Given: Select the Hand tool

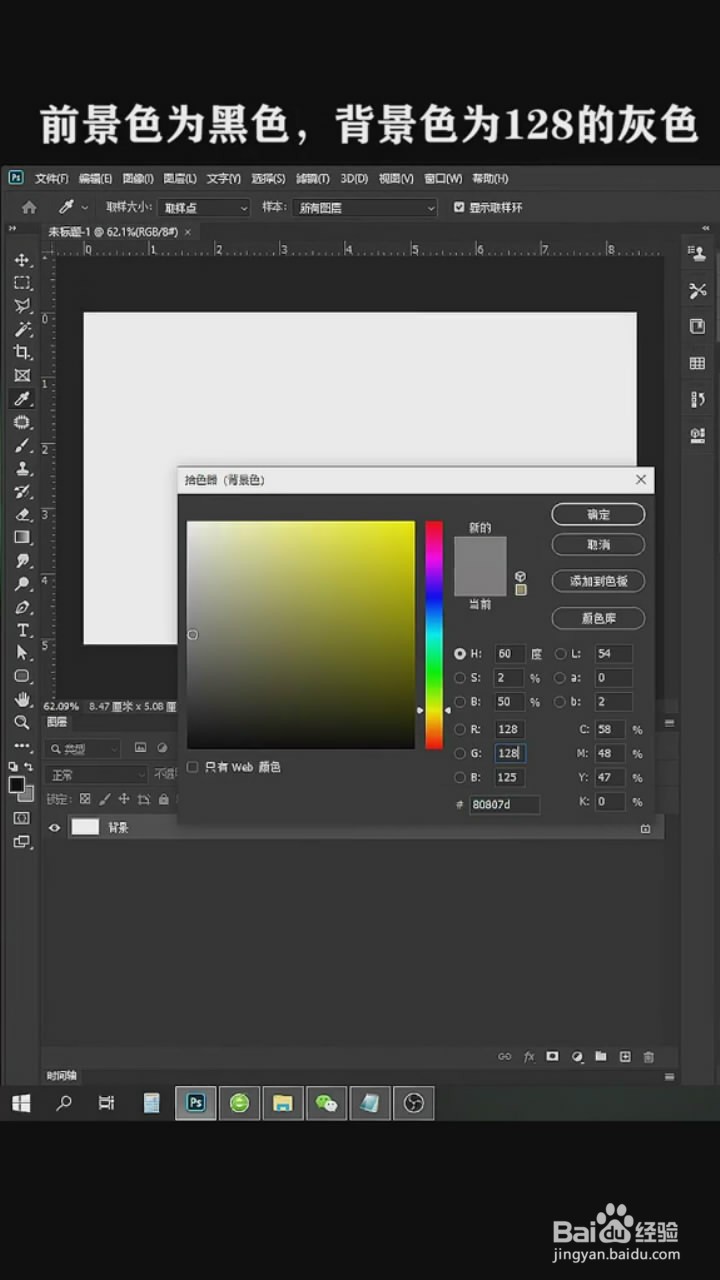Looking at the screenshot, I should pos(22,699).
